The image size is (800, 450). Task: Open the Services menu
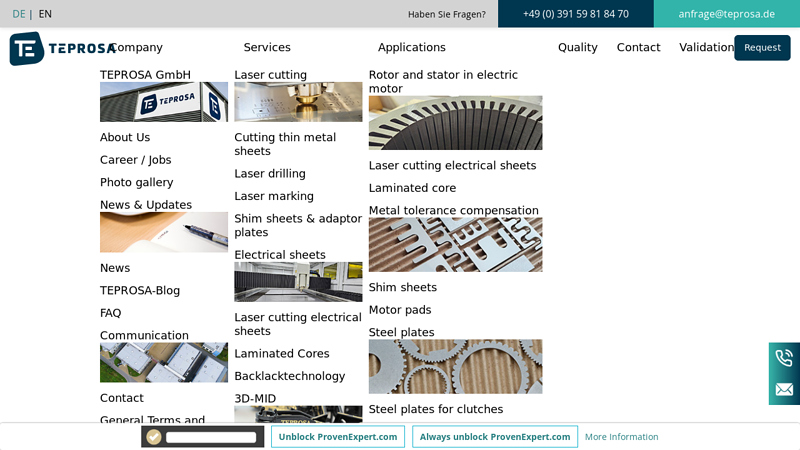click(267, 47)
